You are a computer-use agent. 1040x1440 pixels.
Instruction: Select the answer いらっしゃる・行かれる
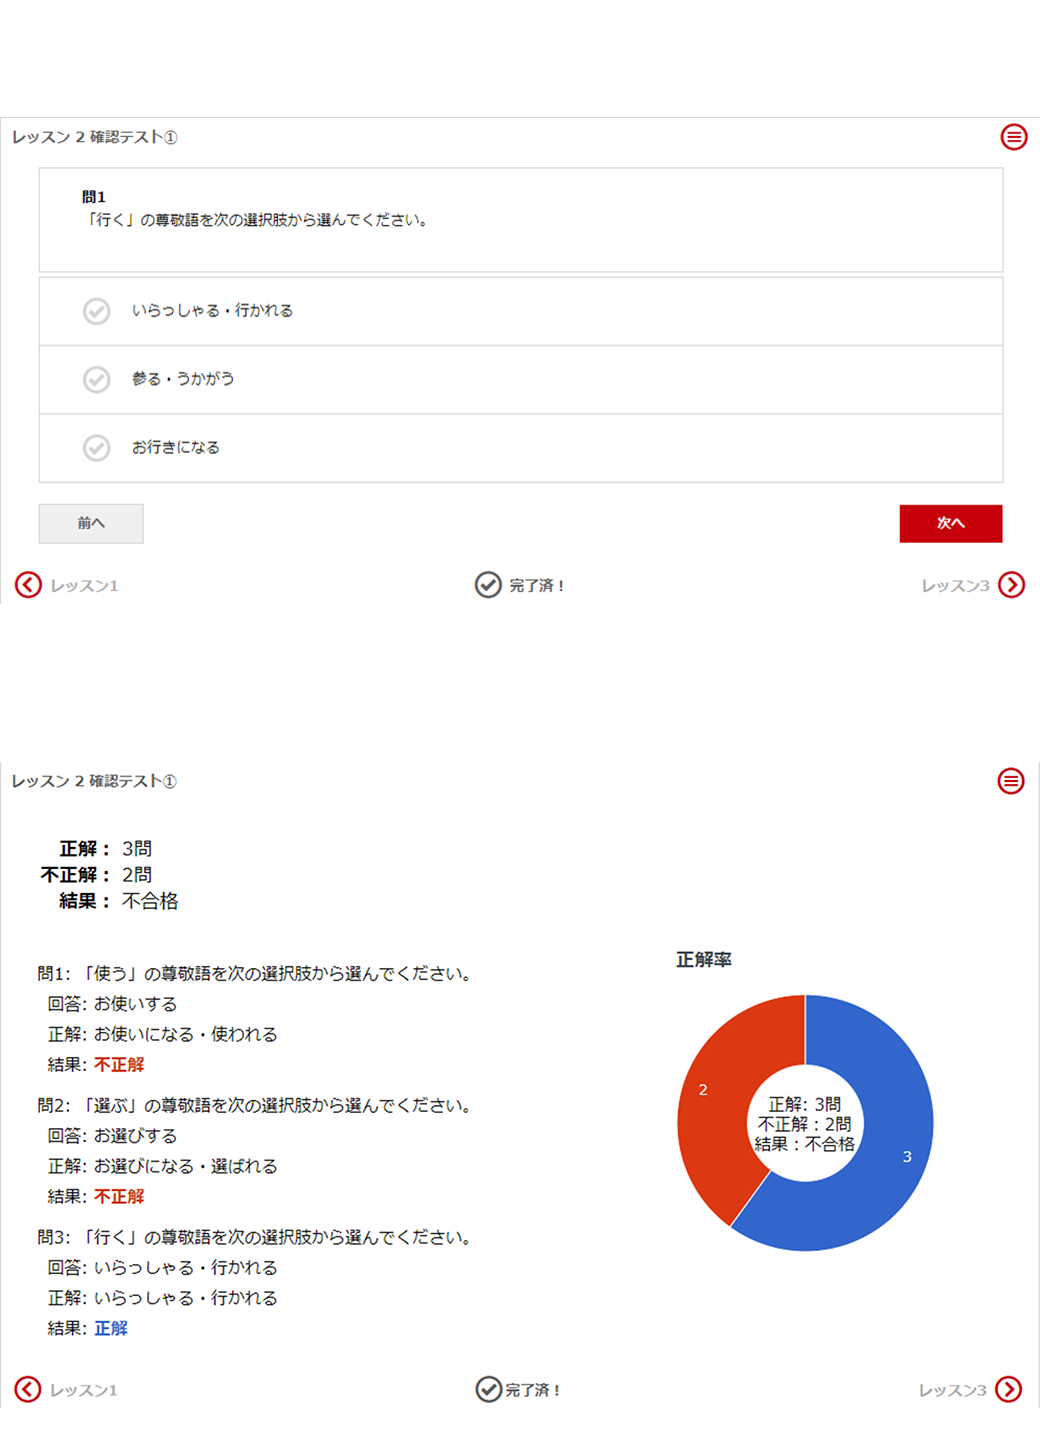[212, 311]
